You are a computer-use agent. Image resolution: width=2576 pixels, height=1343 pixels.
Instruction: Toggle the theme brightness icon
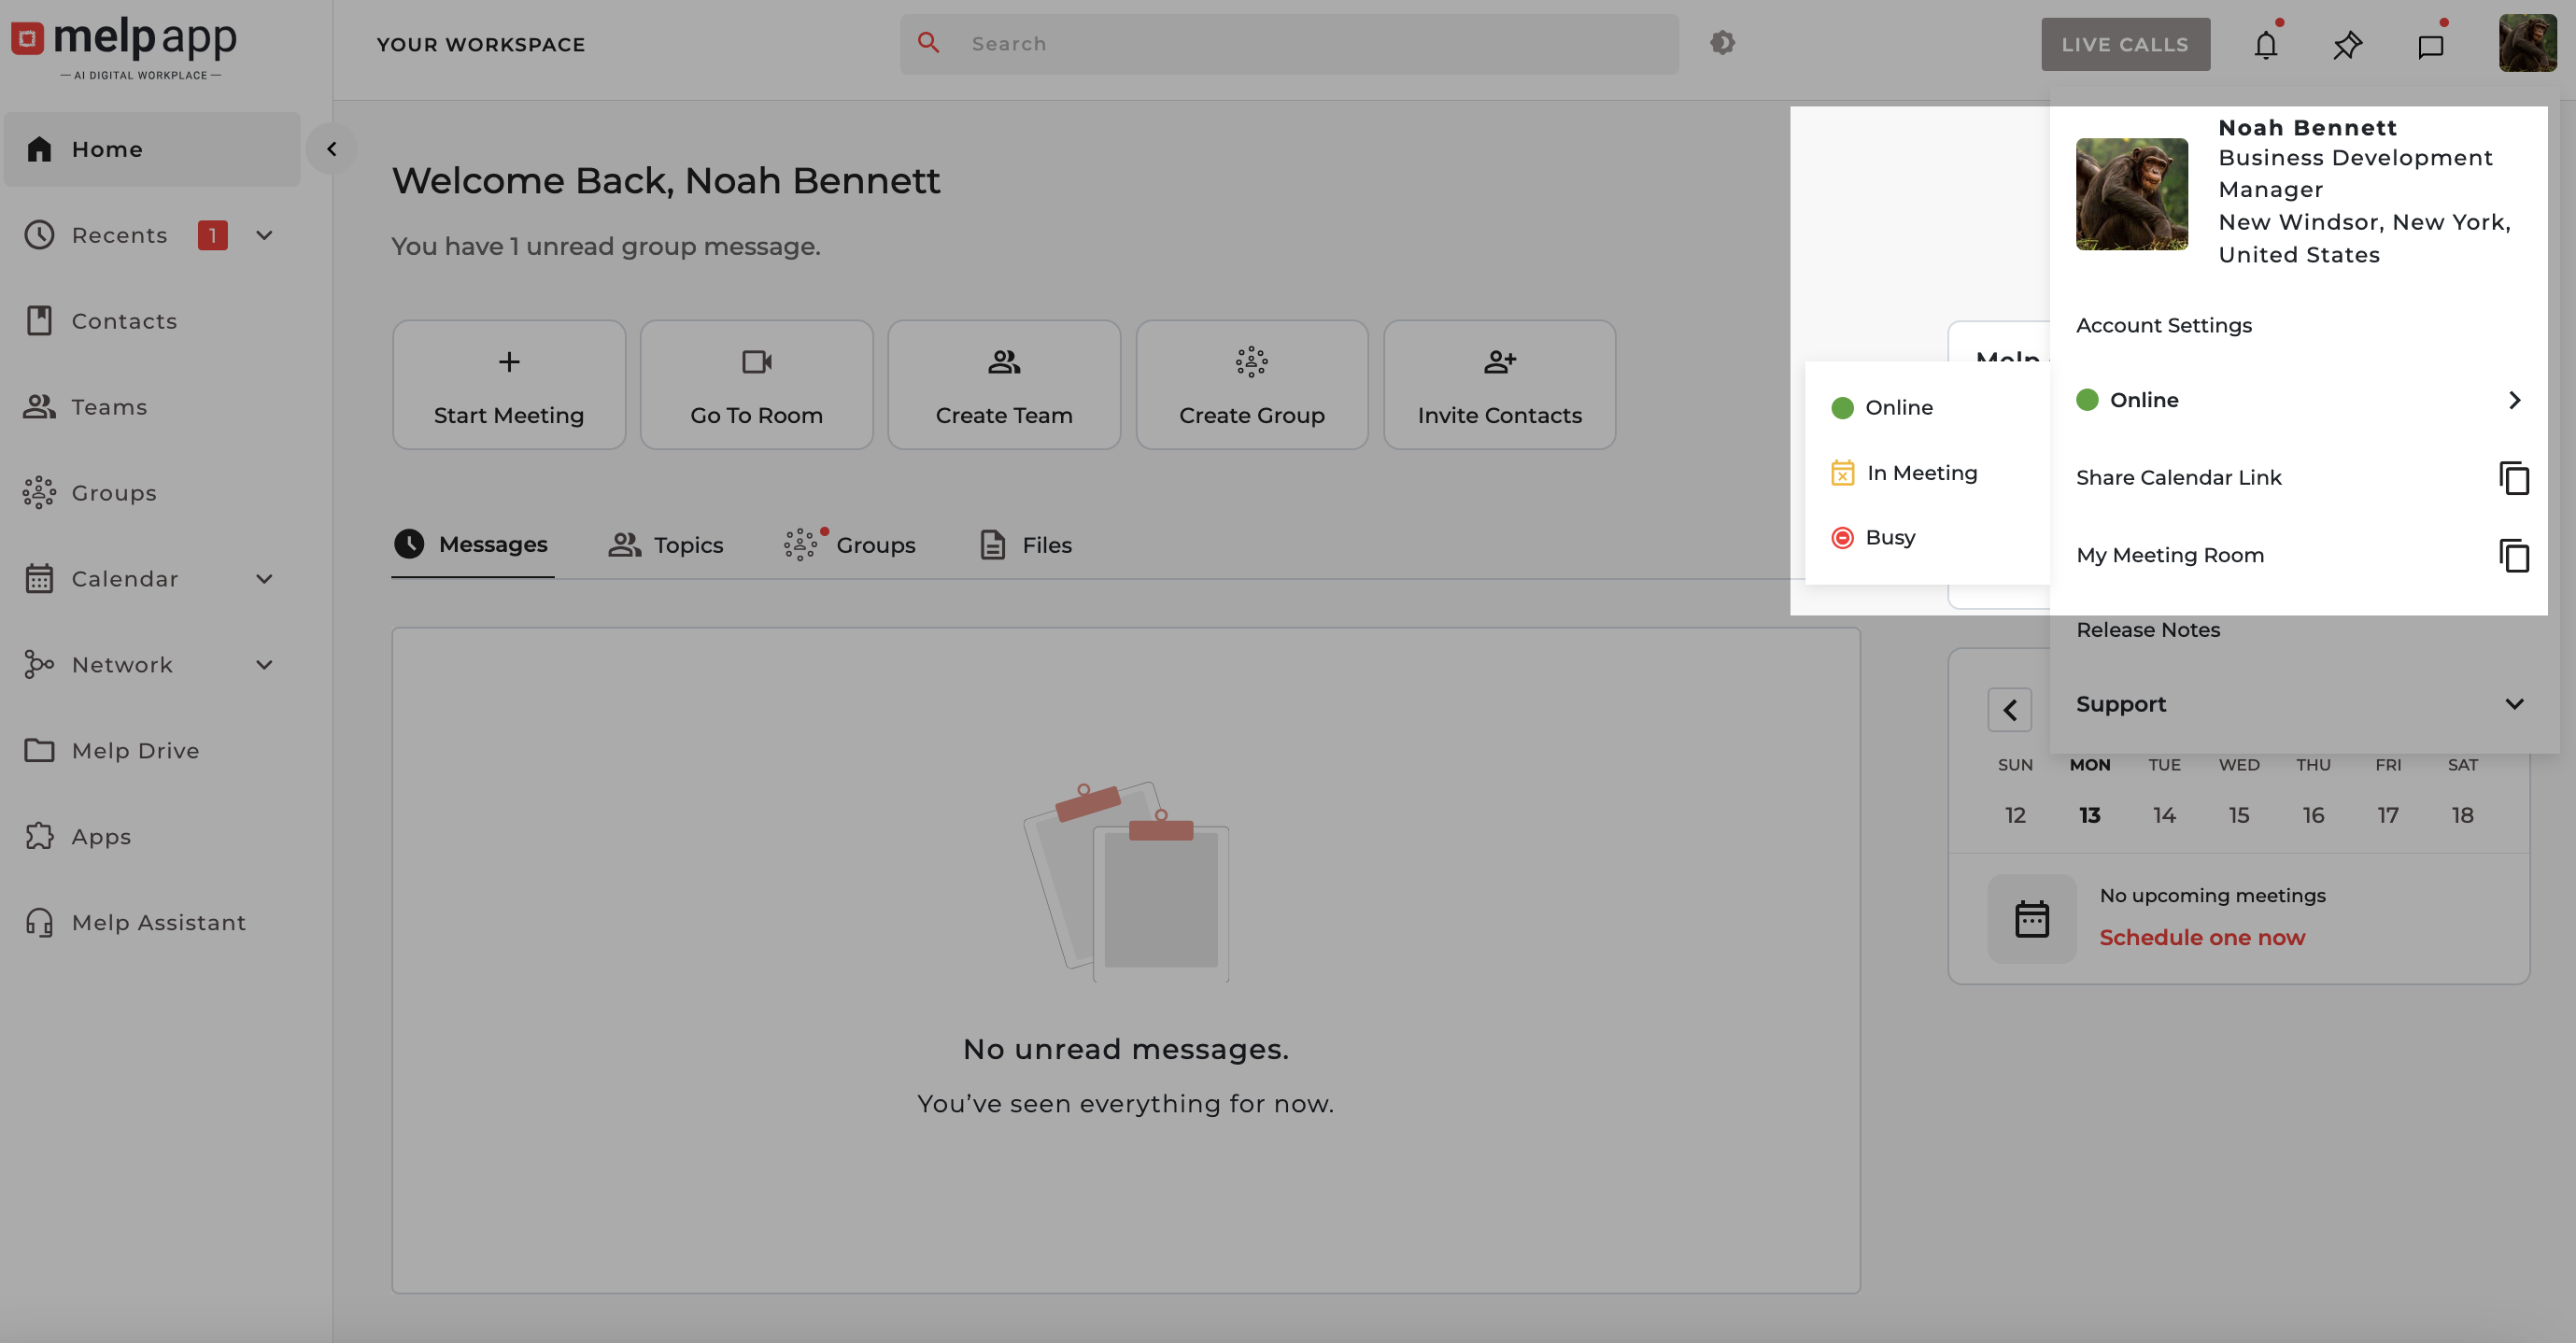1722,43
